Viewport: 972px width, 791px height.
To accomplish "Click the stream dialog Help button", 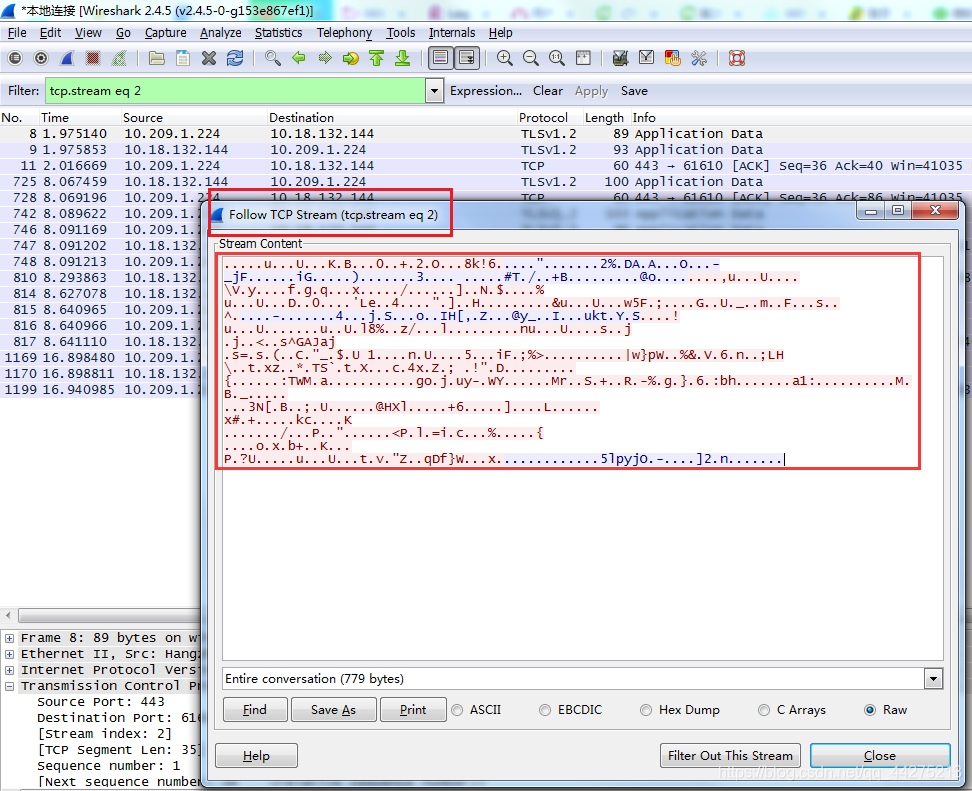I will coord(256,756).
